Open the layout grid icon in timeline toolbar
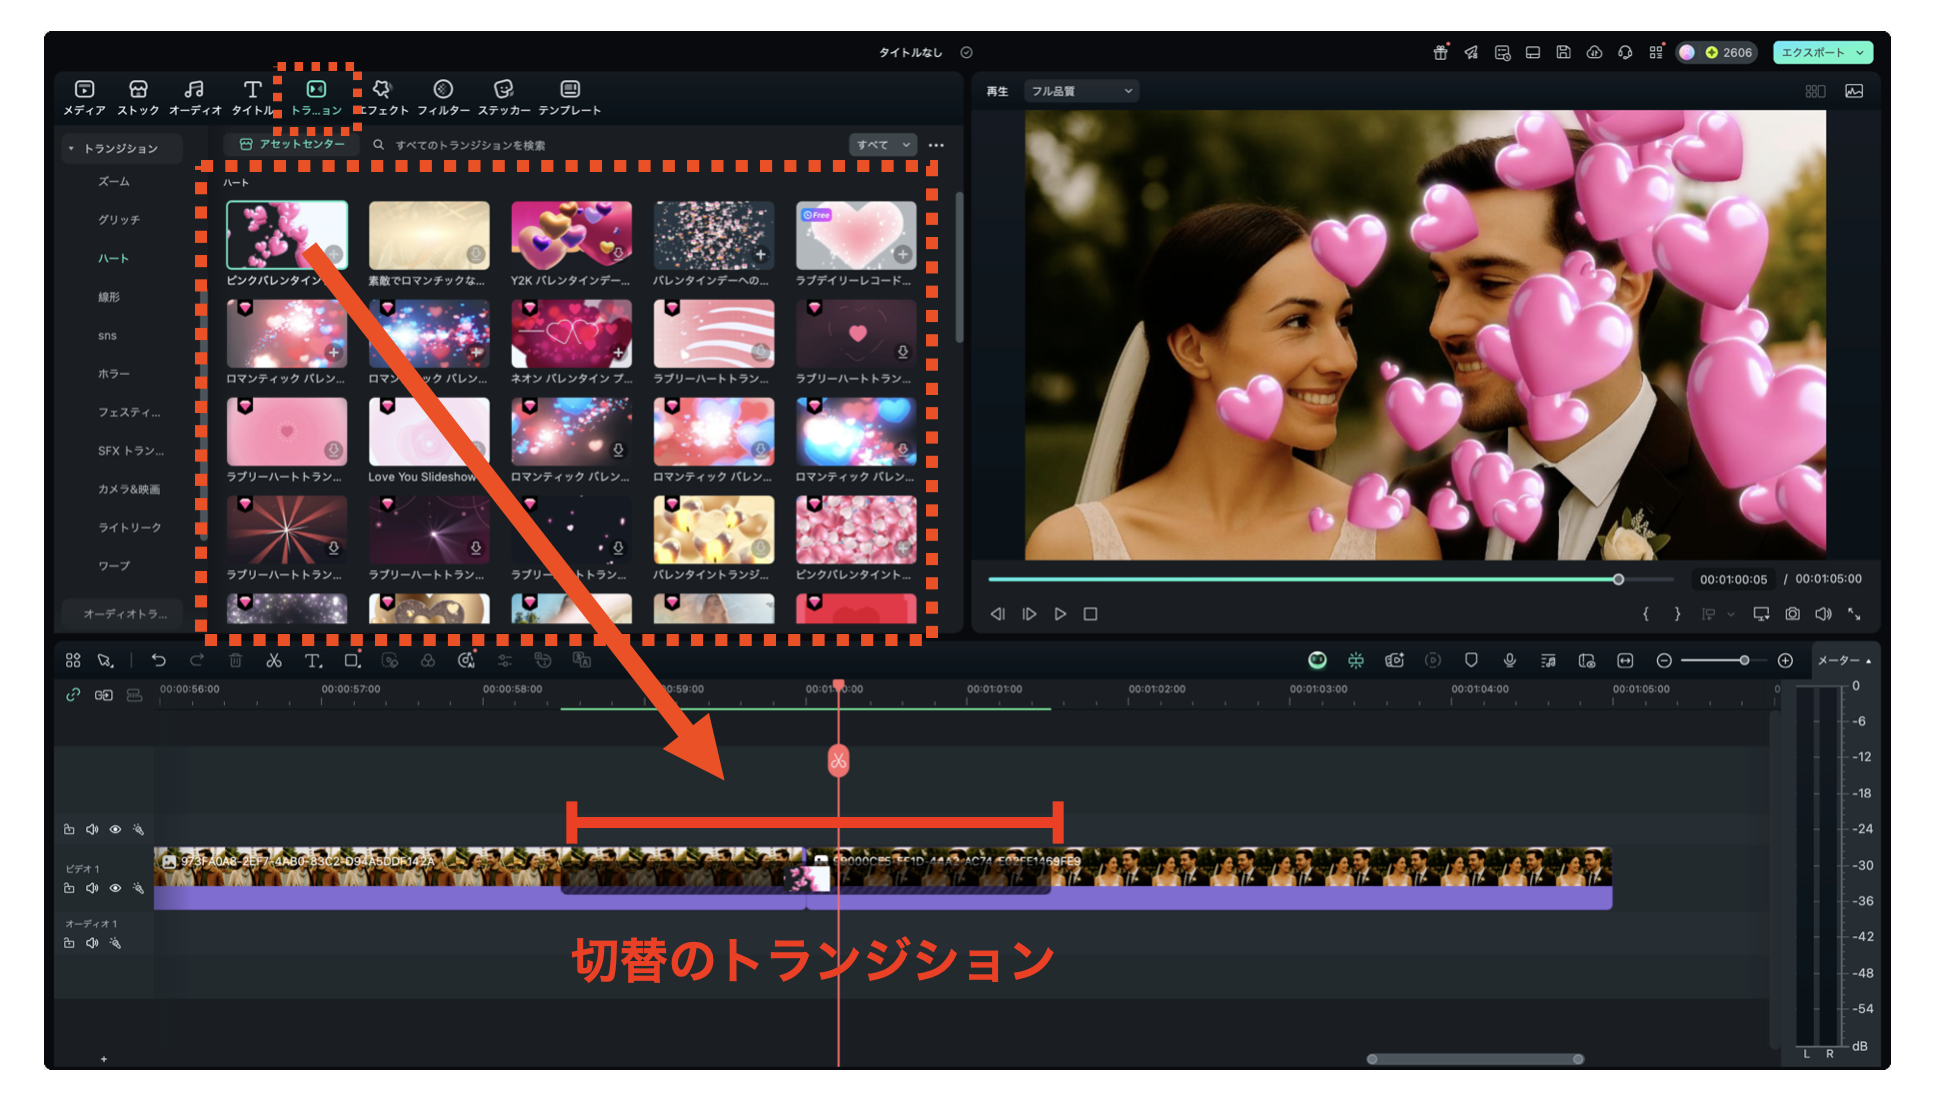Image resolution: width=1940 pixels, height=1112 pixels. tap(73, 661)
